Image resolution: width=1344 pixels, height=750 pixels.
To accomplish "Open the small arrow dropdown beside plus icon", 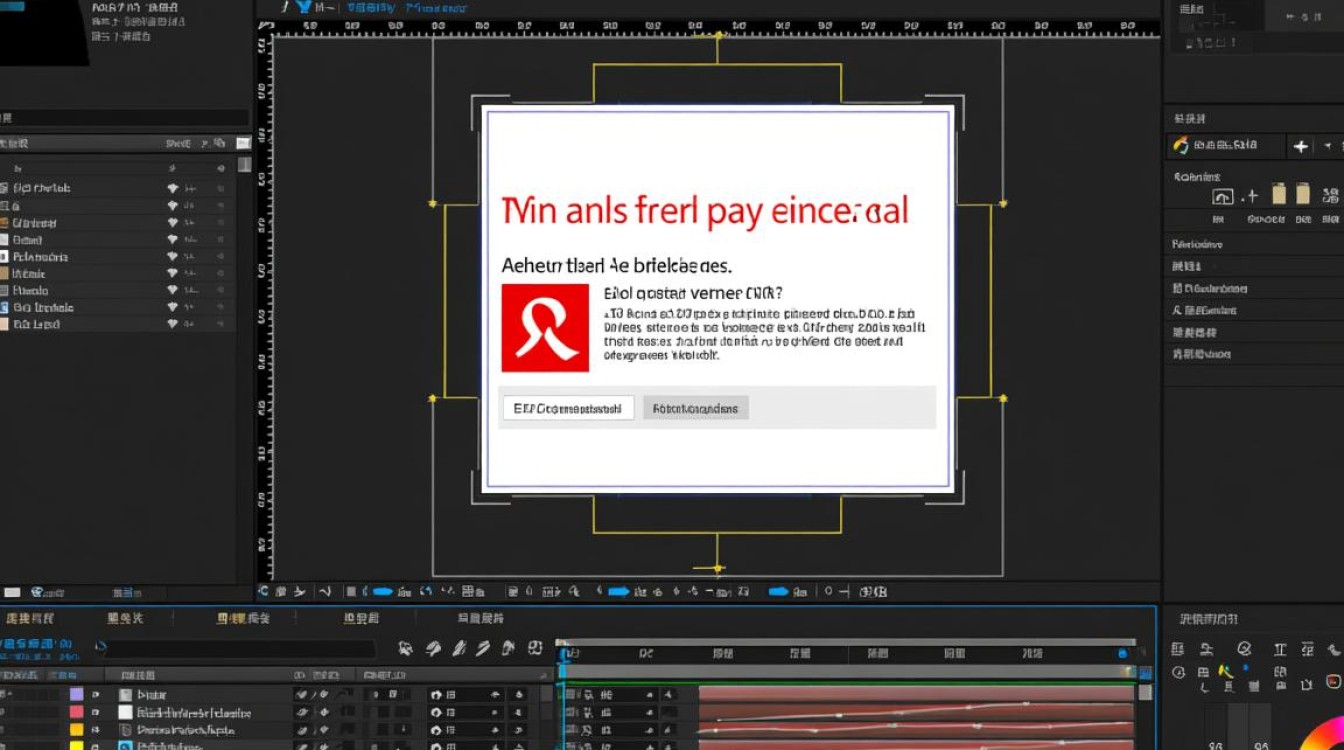I will [x=1328, y=146].
